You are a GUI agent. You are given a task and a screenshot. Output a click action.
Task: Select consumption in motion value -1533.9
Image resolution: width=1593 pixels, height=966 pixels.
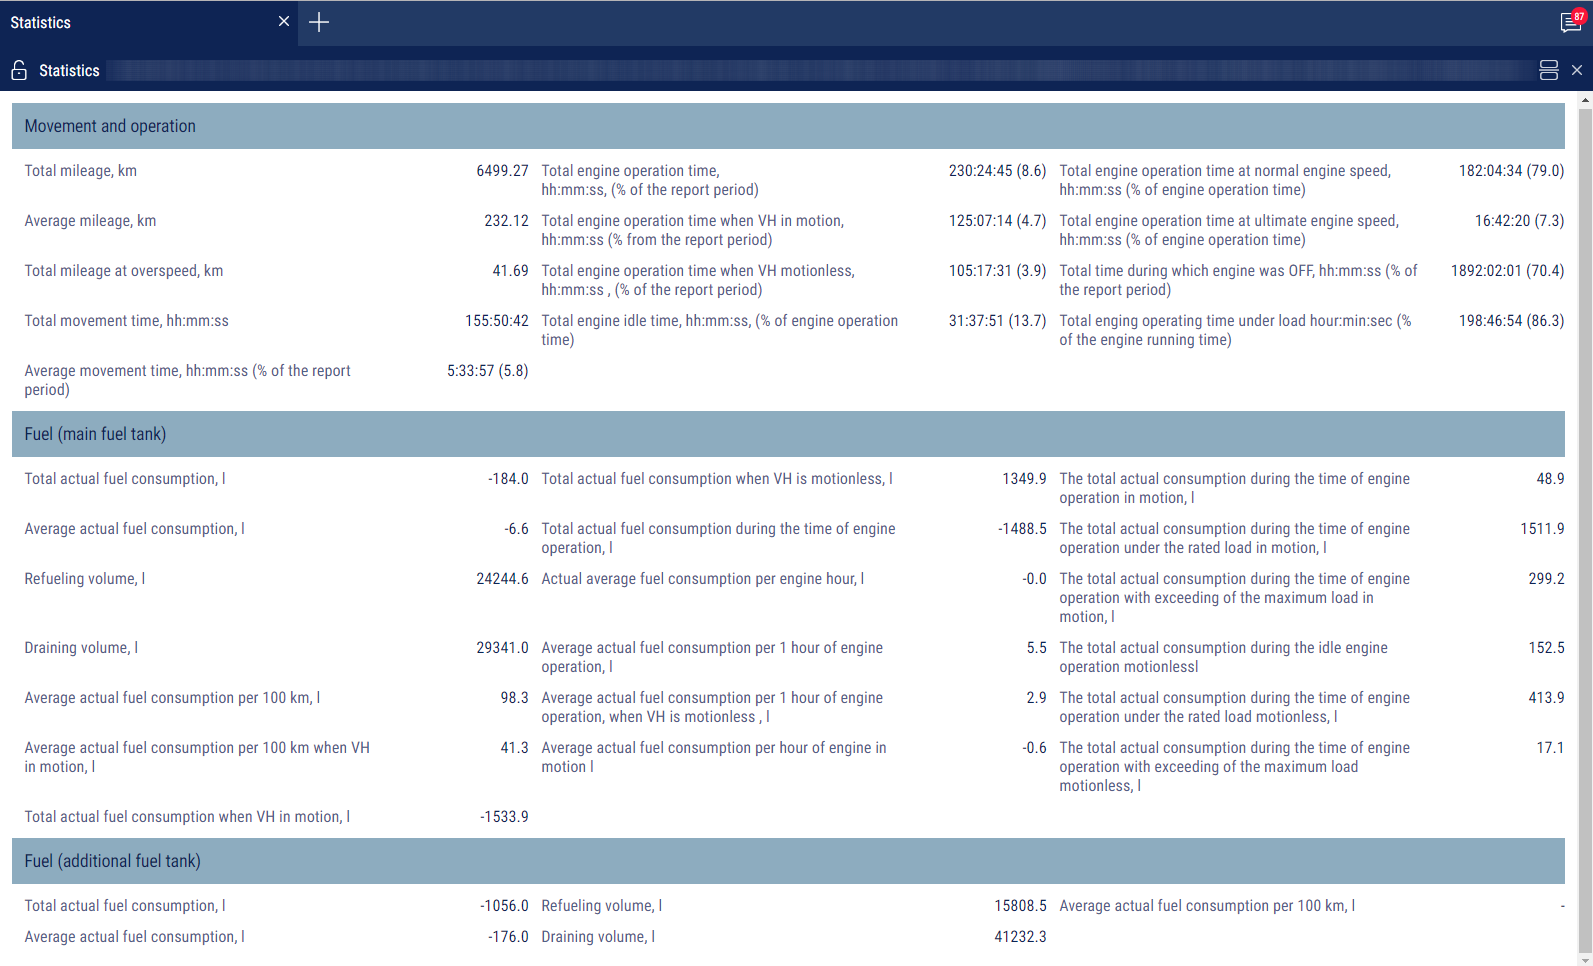(504, 817)
